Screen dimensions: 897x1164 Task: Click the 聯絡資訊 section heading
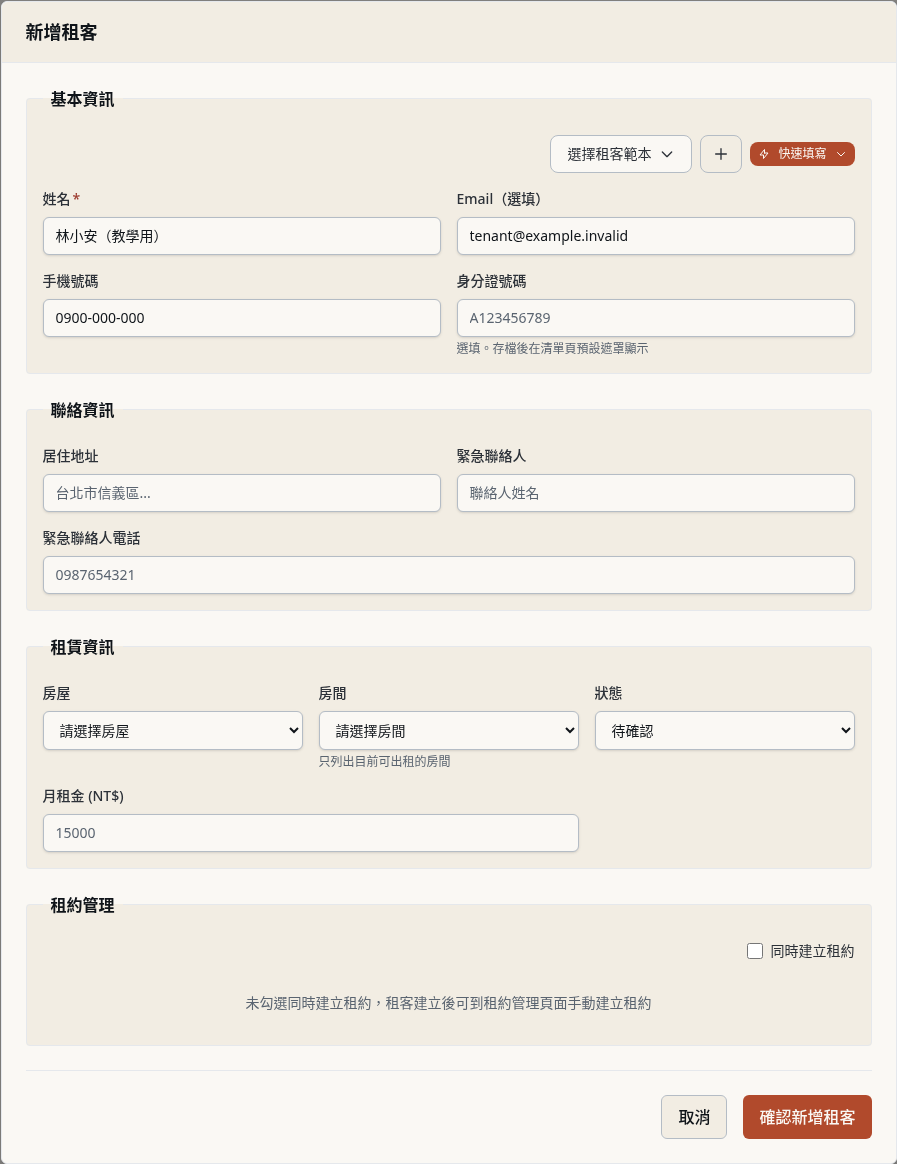coord(82,410)
